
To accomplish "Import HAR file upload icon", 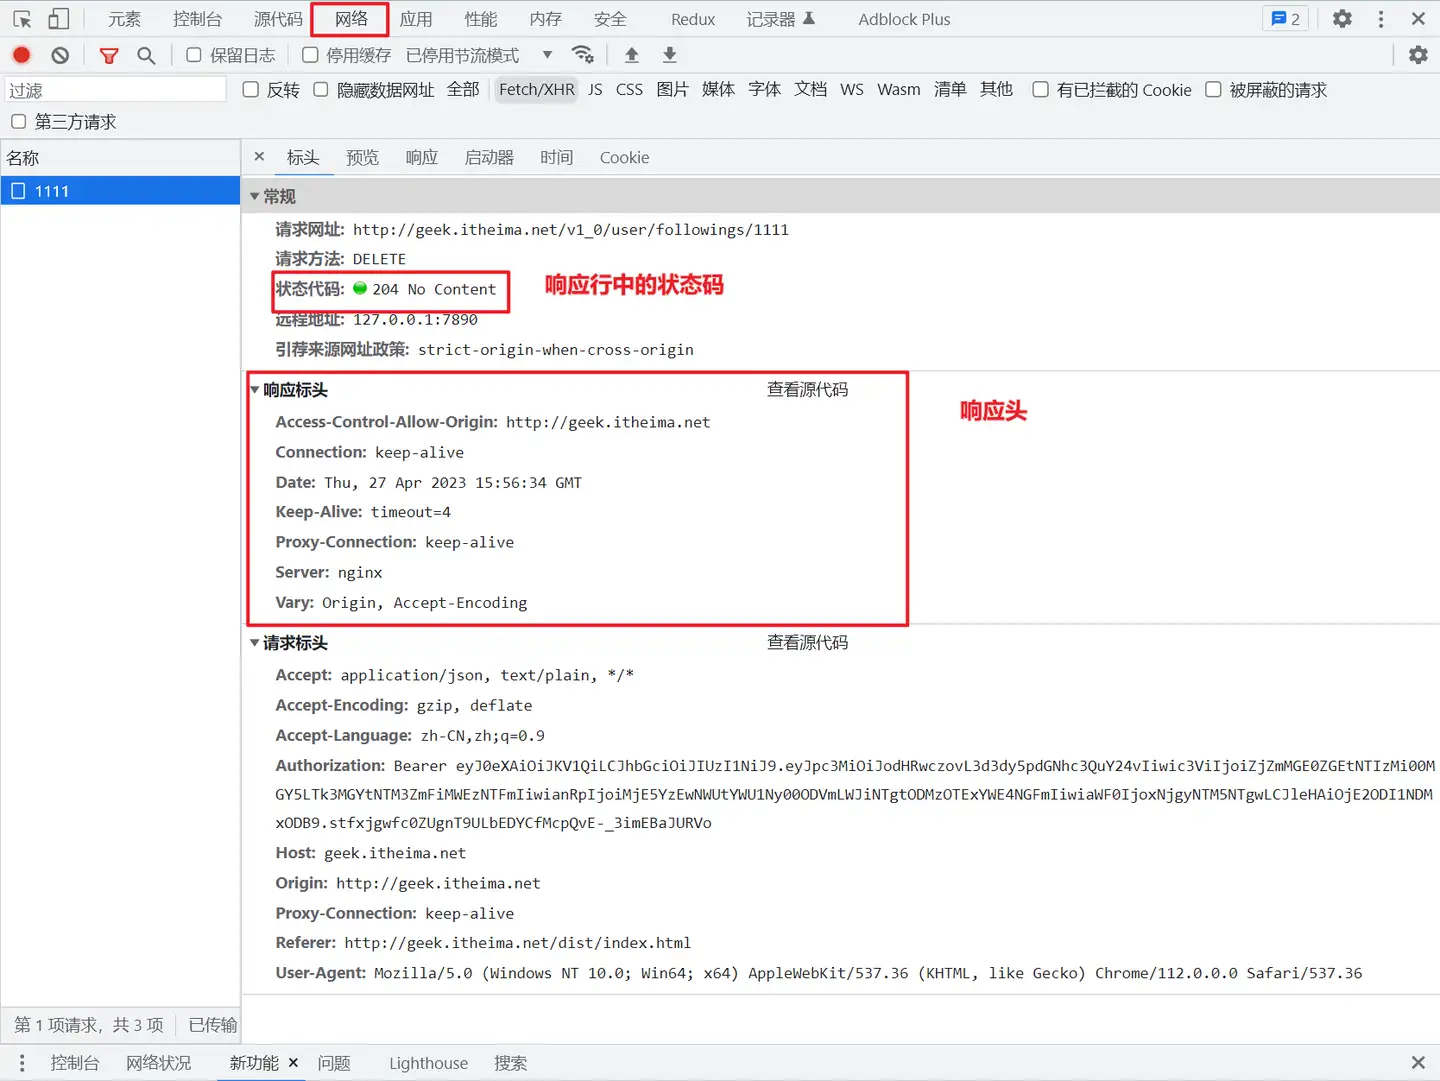I will click(x=631, y=55).
